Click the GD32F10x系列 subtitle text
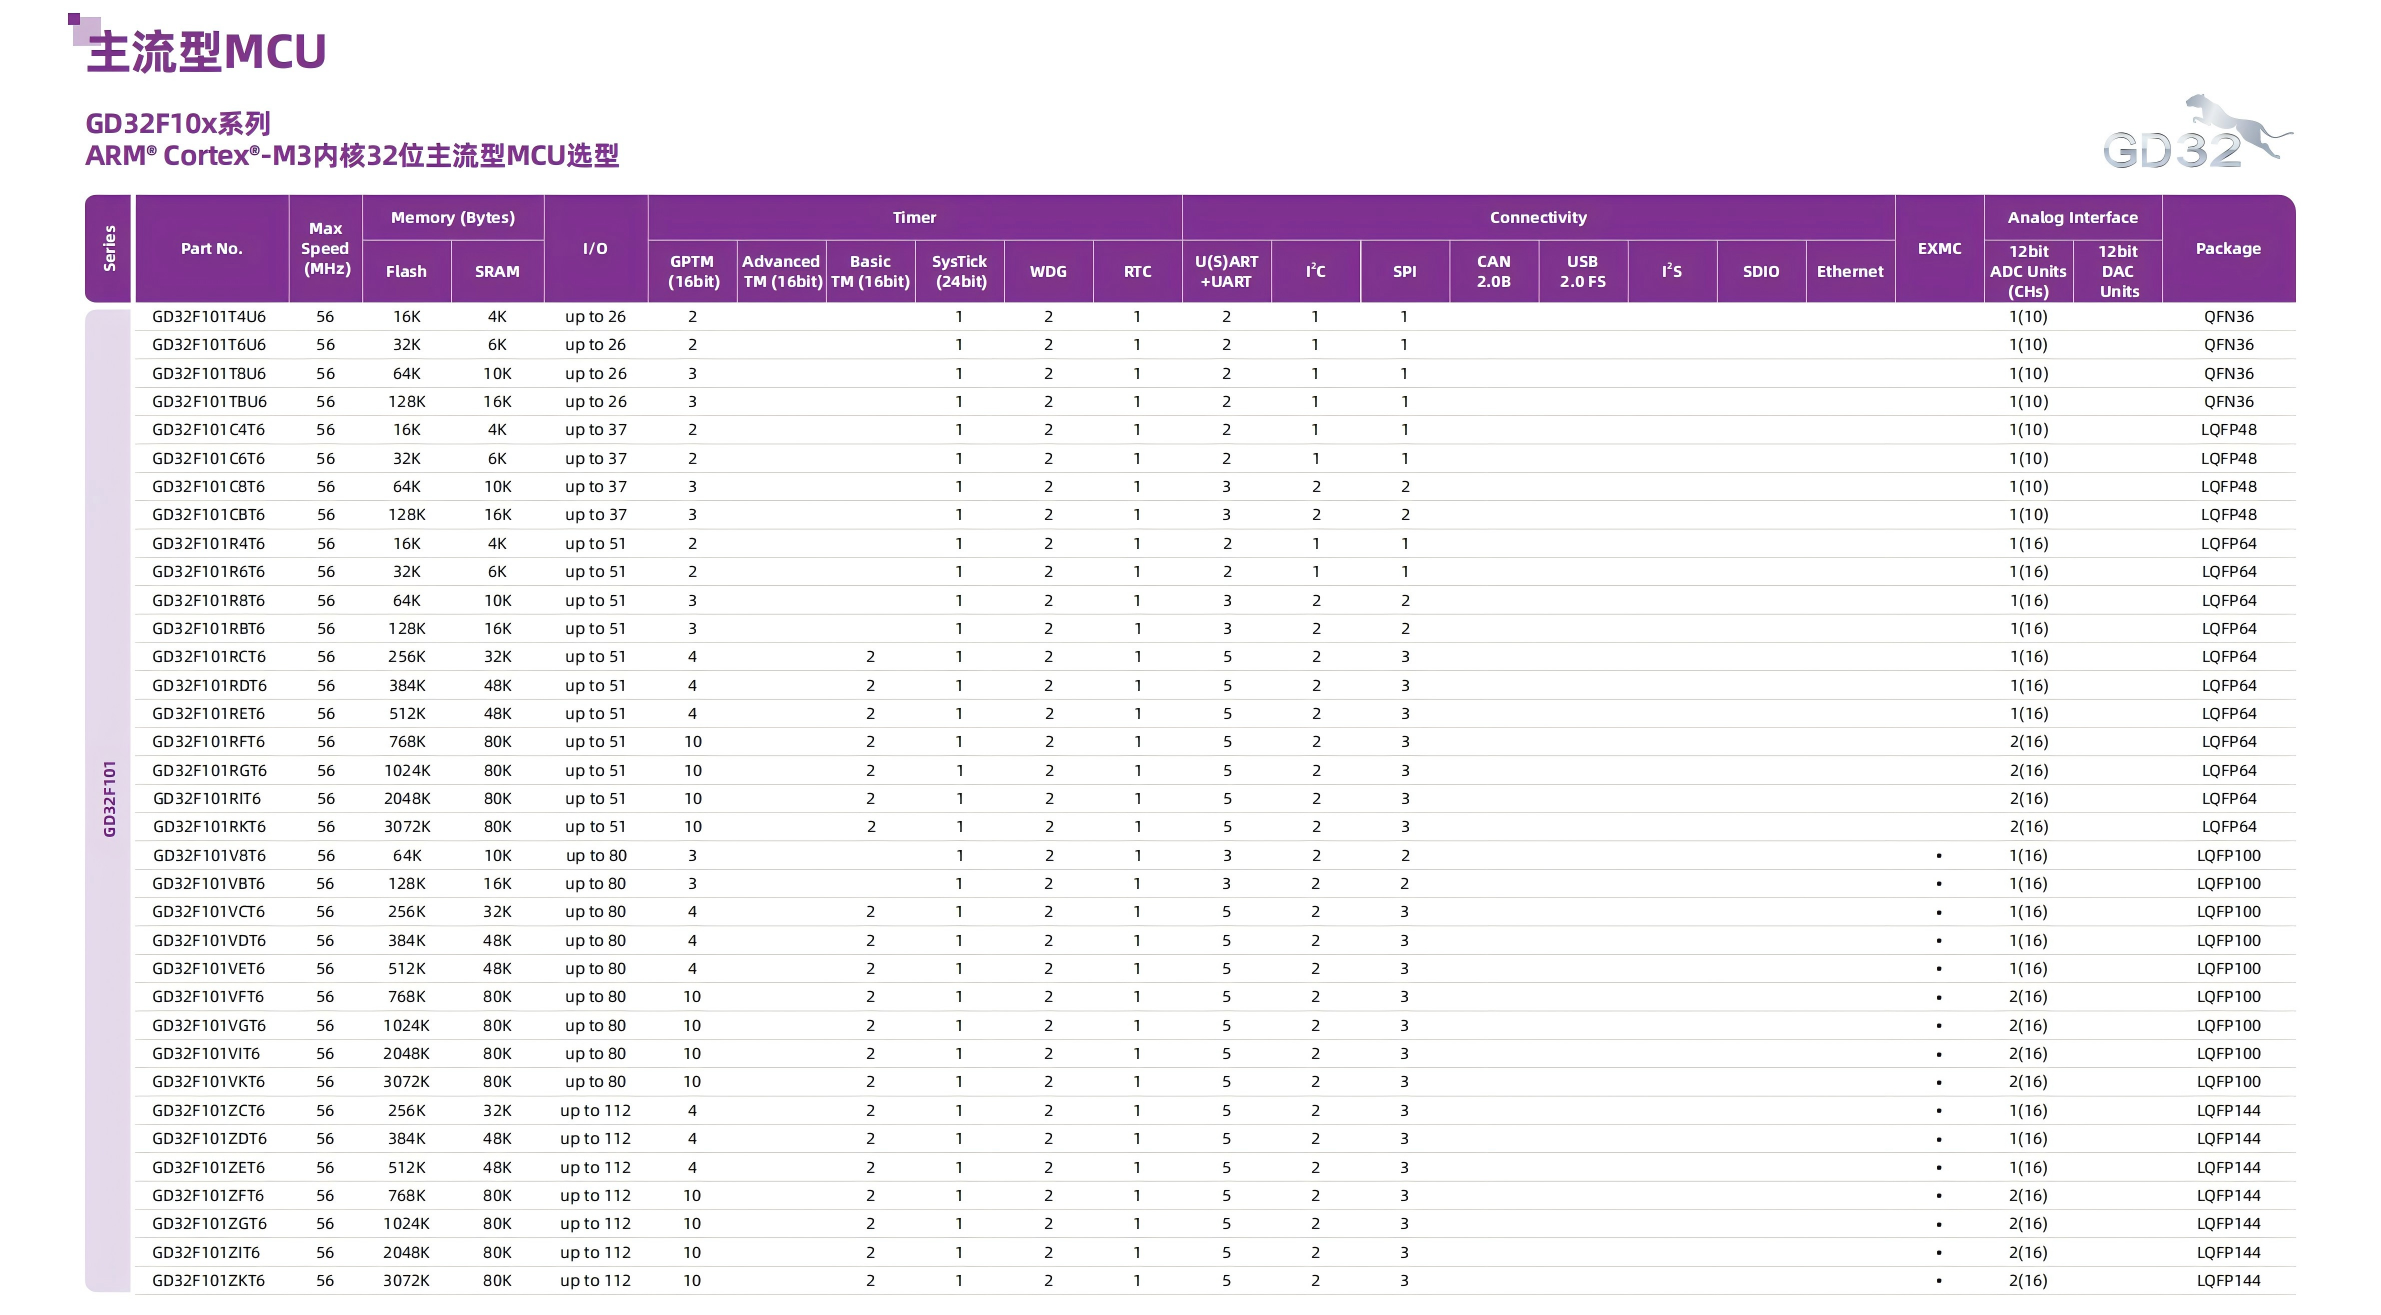The width and height of the screenshot is (2381, 1315). tap(178, 124)
